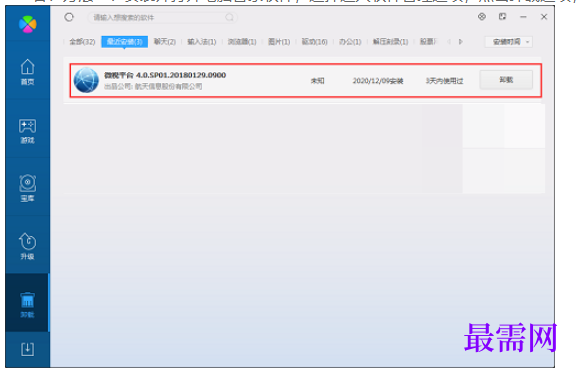Screen dimensions: 576x369
Task: Focus the software search input field
Action: coord(162,17)
